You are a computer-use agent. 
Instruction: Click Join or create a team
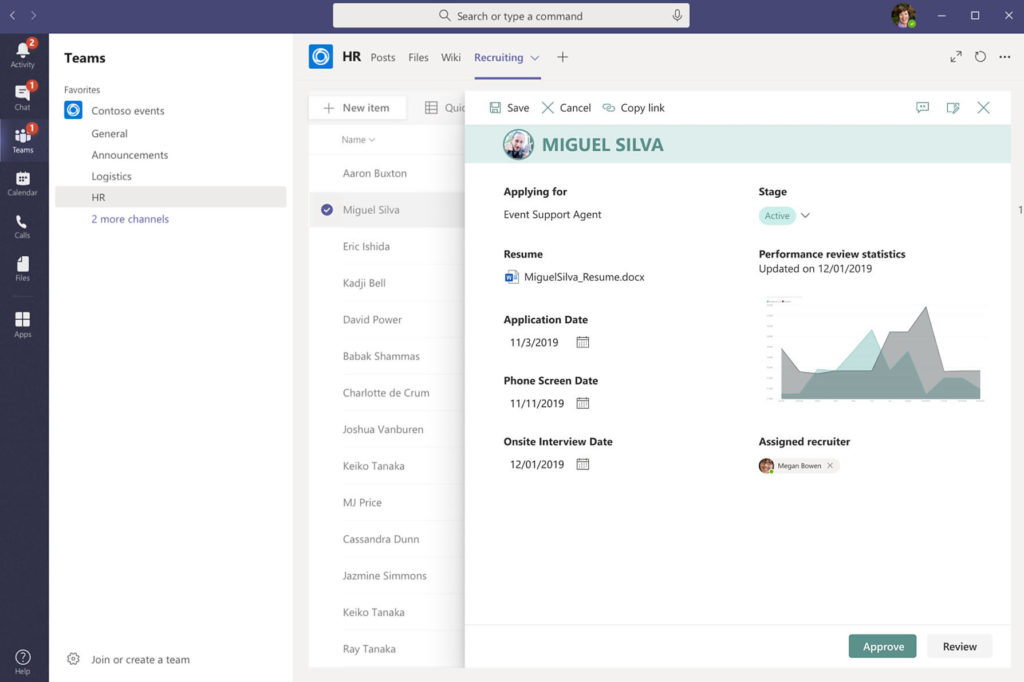click(140, 660)
